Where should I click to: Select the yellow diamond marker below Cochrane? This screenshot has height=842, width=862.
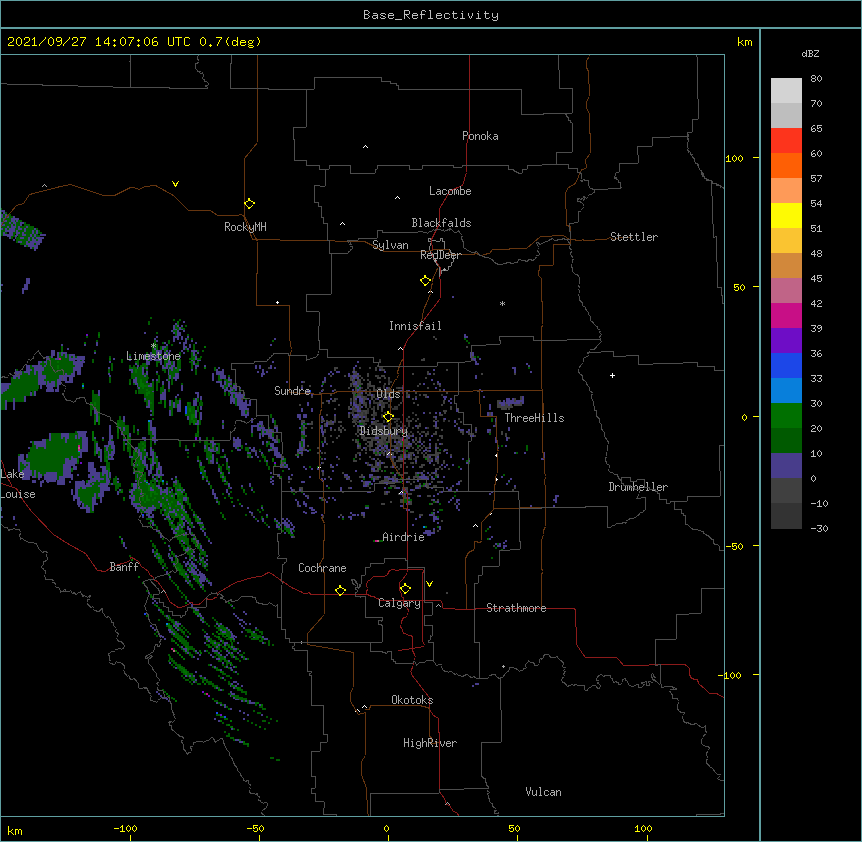click(x=340, y=590)
